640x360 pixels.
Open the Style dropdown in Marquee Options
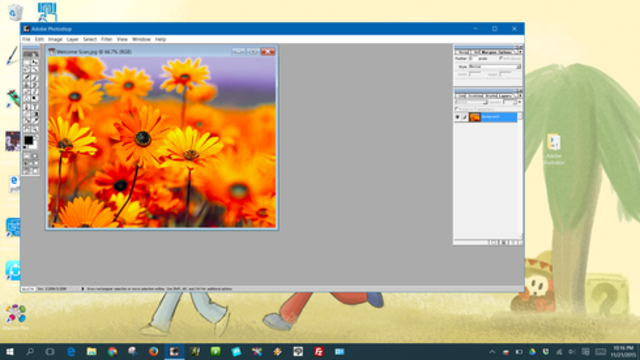(495, 67)
